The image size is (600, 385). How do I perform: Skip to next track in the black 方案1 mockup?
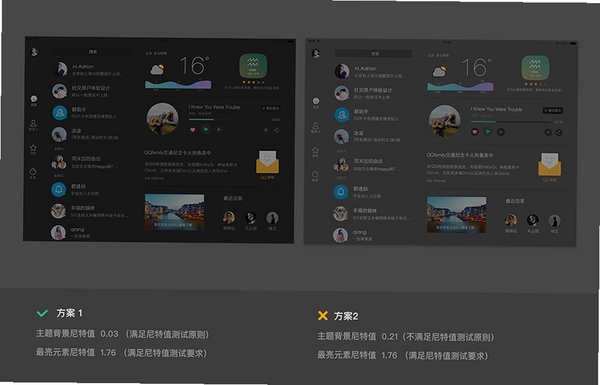click(219, 130)
